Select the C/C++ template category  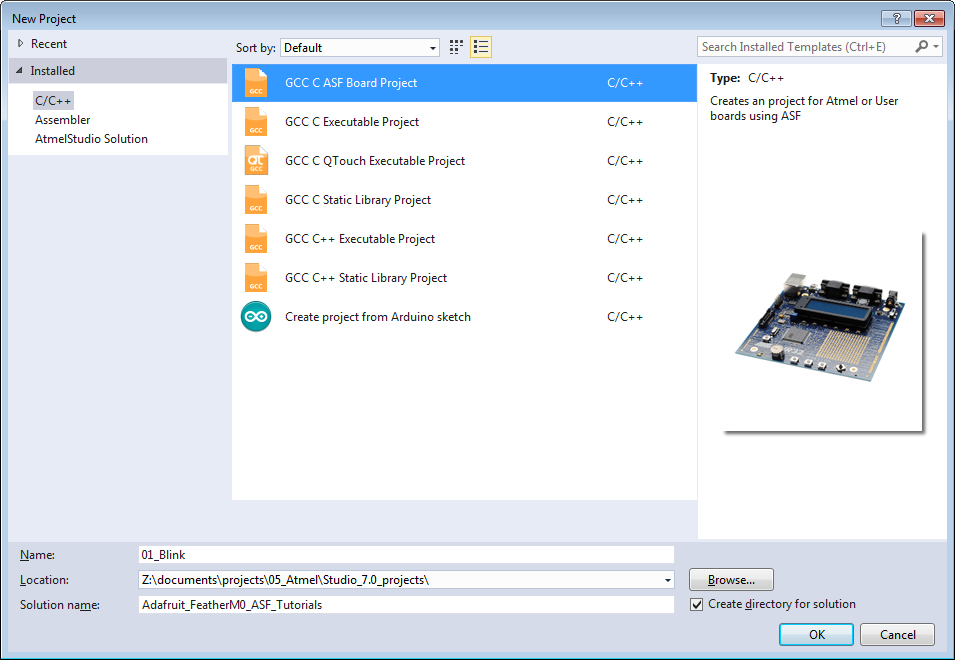coord(53,100)
